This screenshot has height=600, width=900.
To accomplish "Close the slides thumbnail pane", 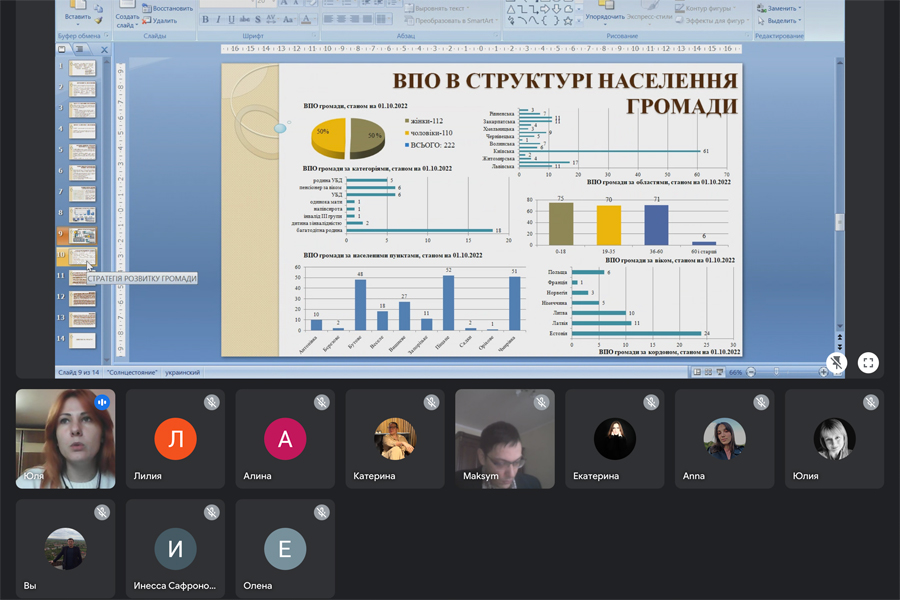I will click(x=104, y=50).
